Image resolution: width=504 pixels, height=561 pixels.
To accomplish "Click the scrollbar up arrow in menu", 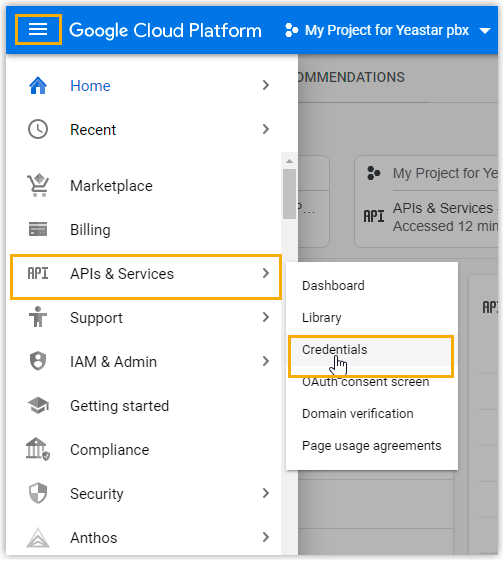I will pos(289,161).
